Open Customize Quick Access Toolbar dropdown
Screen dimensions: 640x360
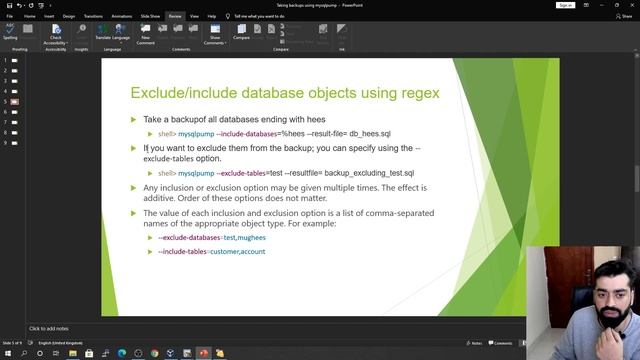(50, 5)
